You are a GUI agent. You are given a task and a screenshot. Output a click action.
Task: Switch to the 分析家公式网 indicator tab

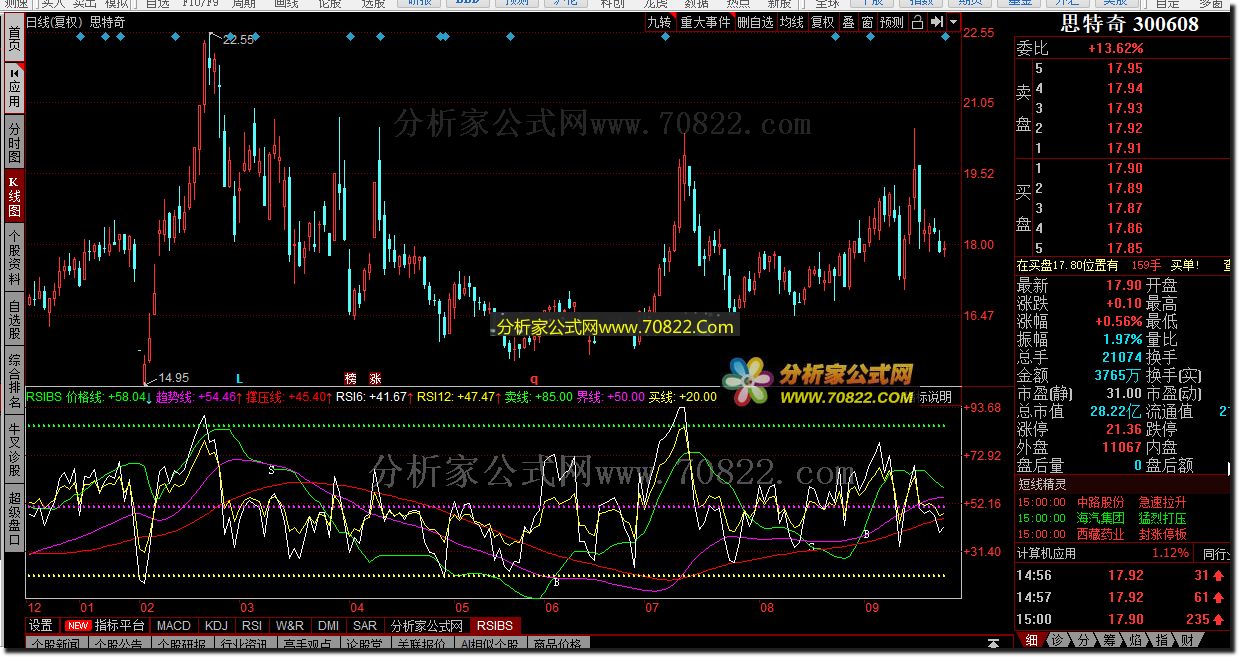point(427,626)
